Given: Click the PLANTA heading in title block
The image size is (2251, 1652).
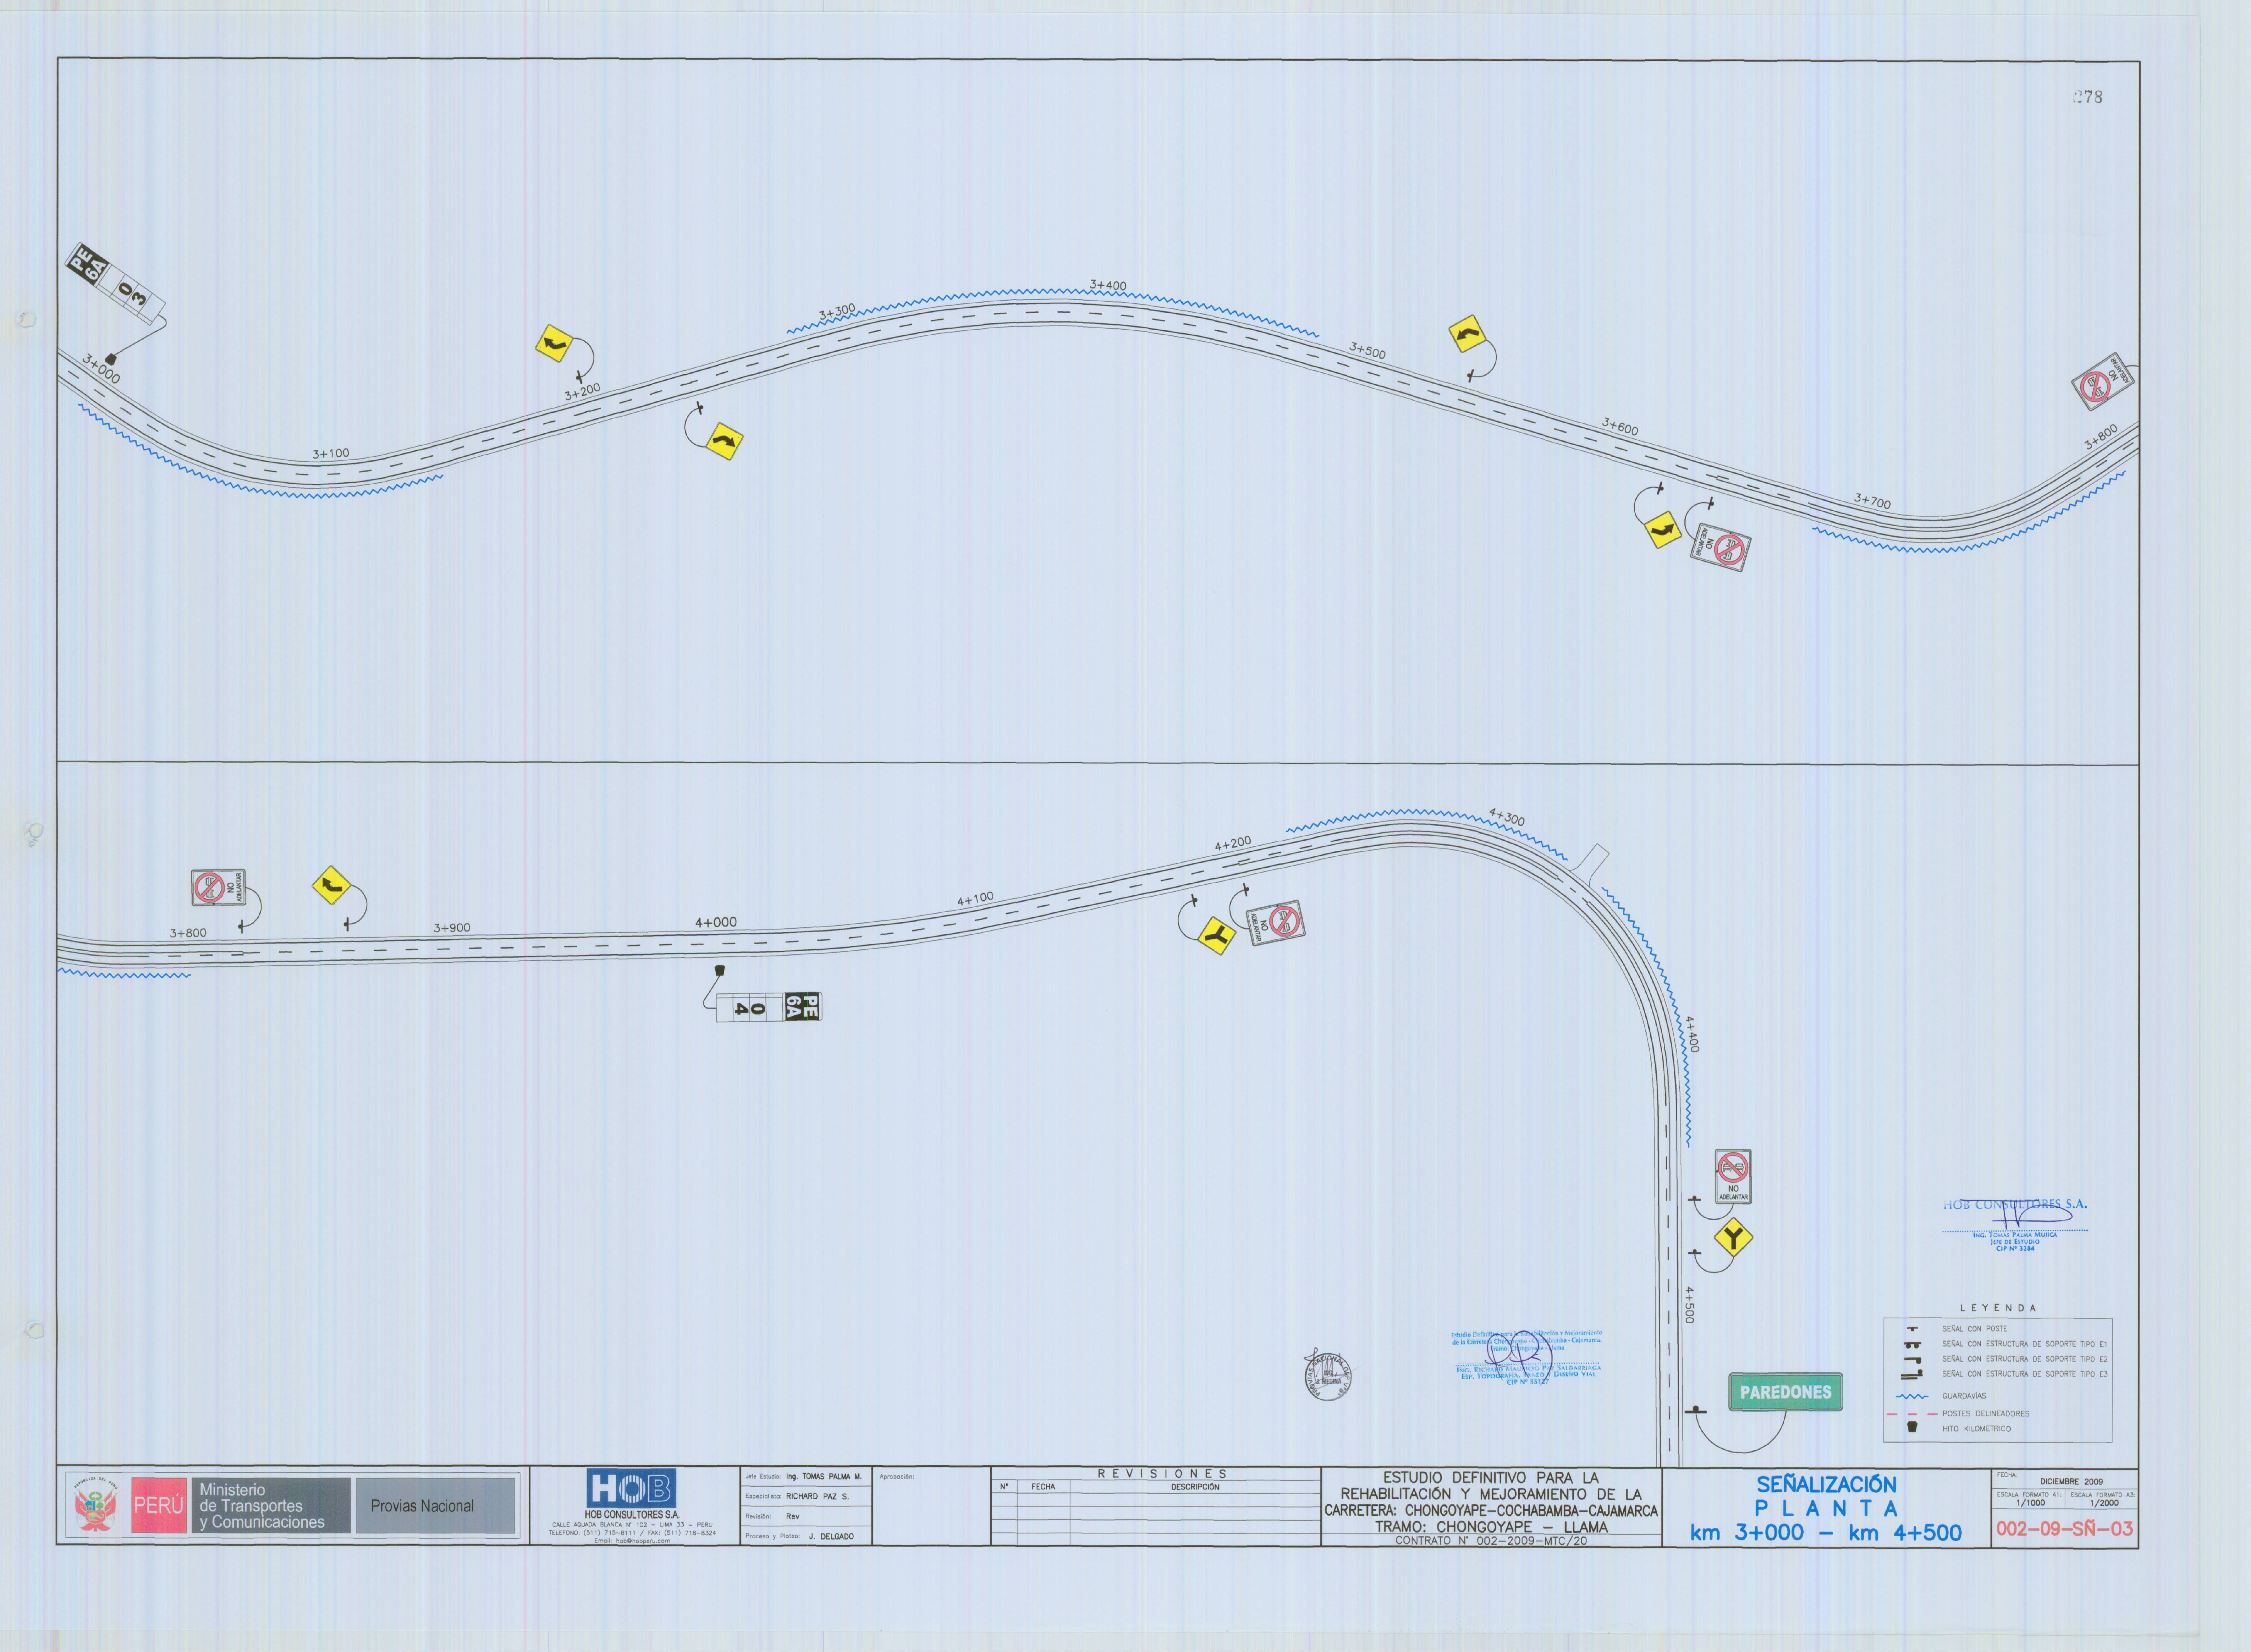Looking at the screenshot, I should coord(1826,1508).
